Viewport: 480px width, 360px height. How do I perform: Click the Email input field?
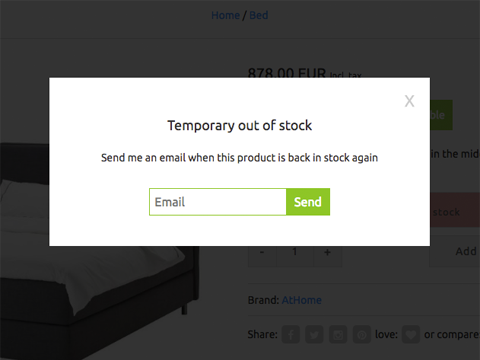218,202
